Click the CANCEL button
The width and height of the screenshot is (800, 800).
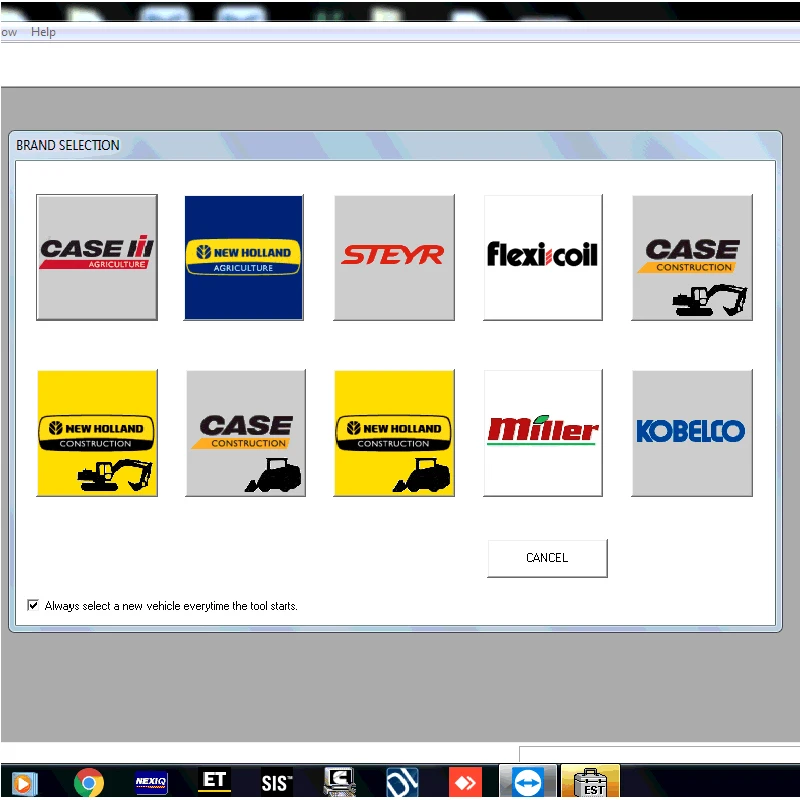[547, 558]
